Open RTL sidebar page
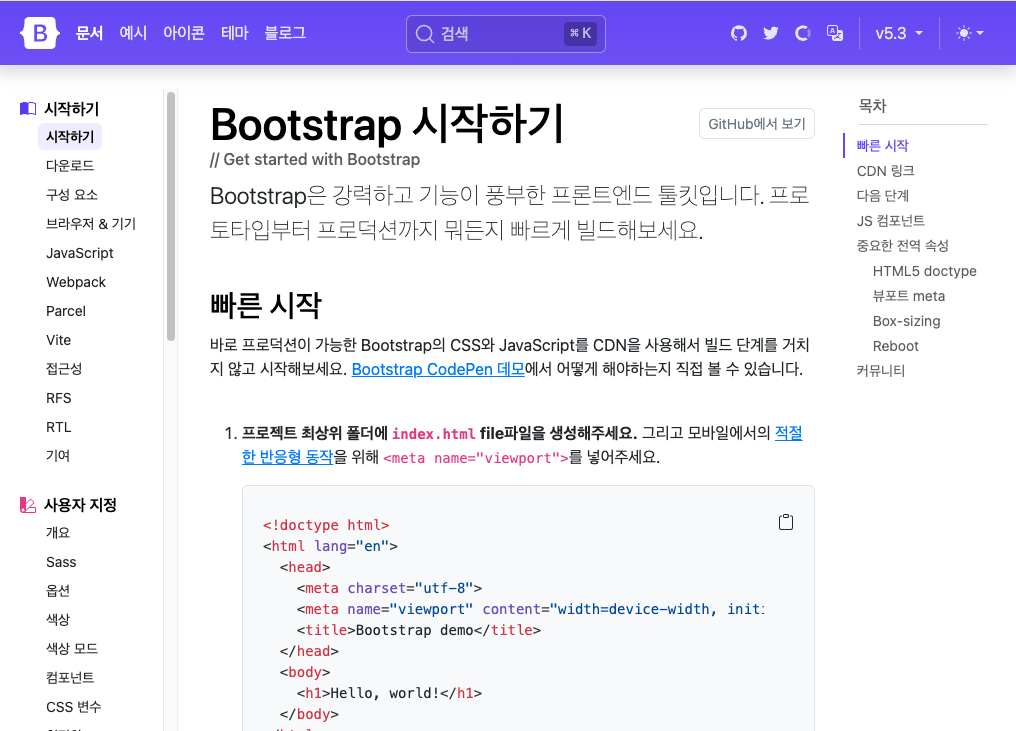1016x731 pixels. pyautogui.click(x=58, y=428)
